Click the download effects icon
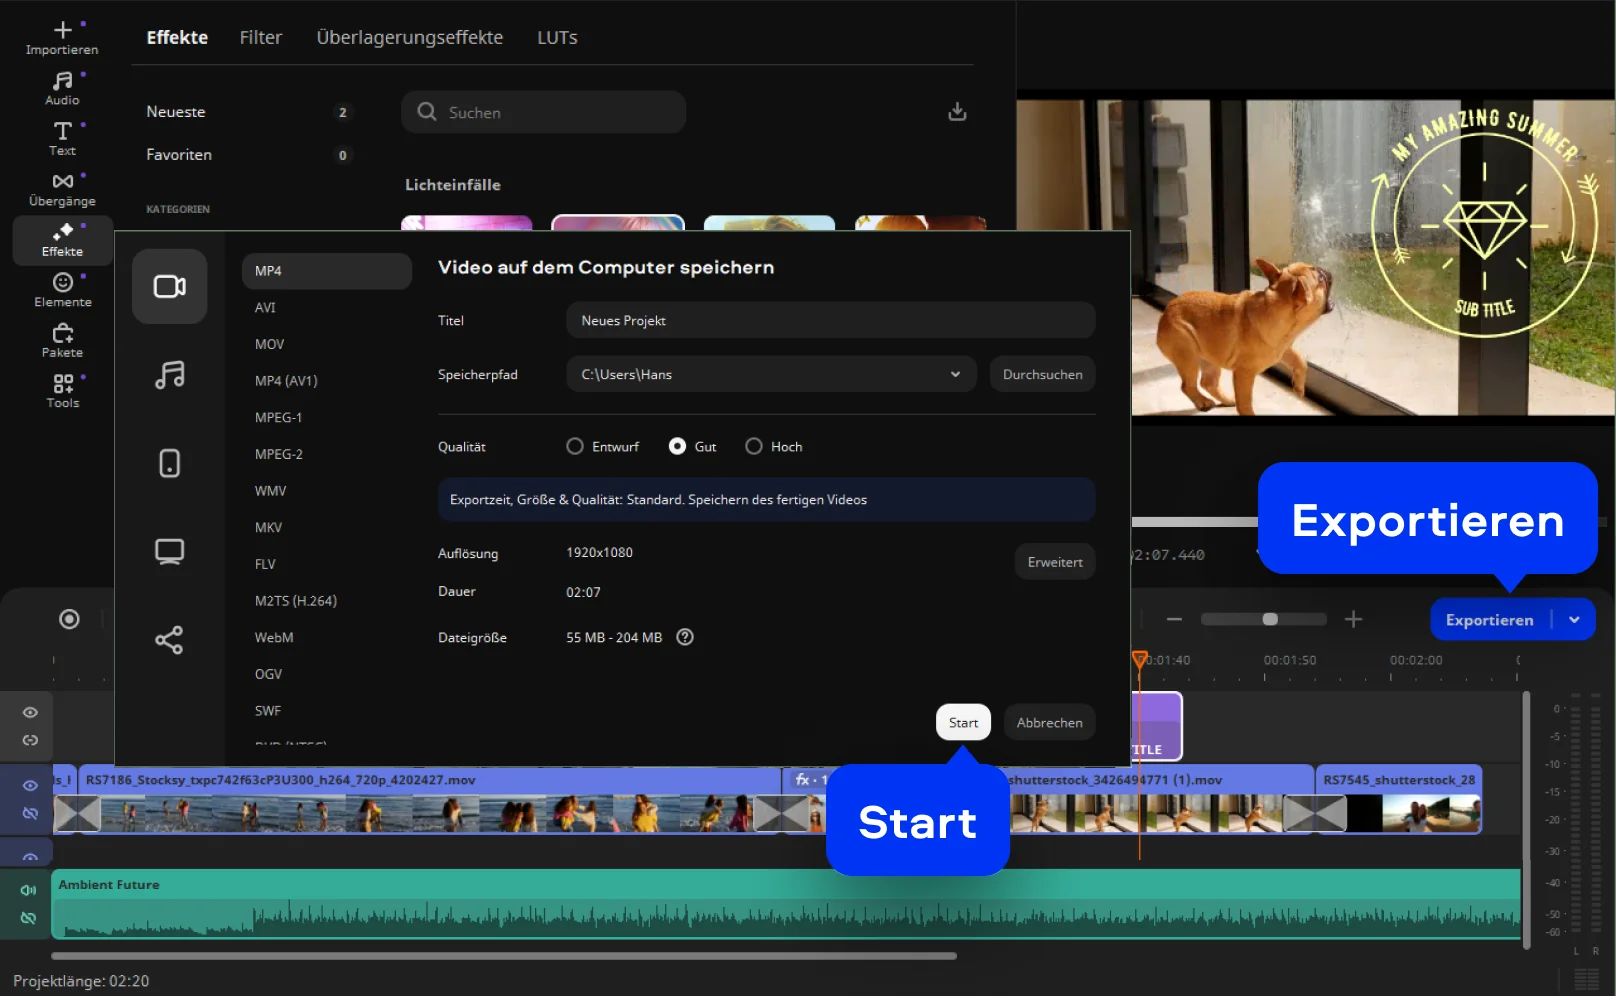The width and height of the screenshot is (1616, 998). click(957, 112)
